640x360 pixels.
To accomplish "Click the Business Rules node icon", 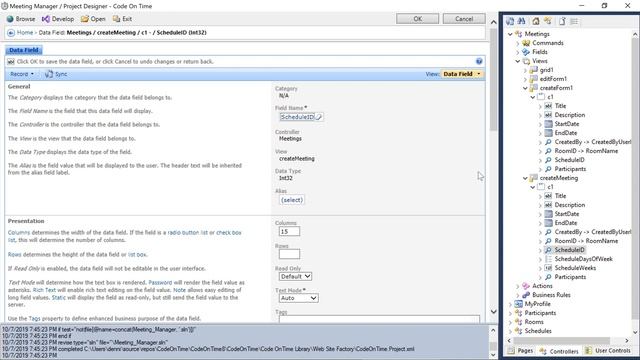I will [526, 295].
